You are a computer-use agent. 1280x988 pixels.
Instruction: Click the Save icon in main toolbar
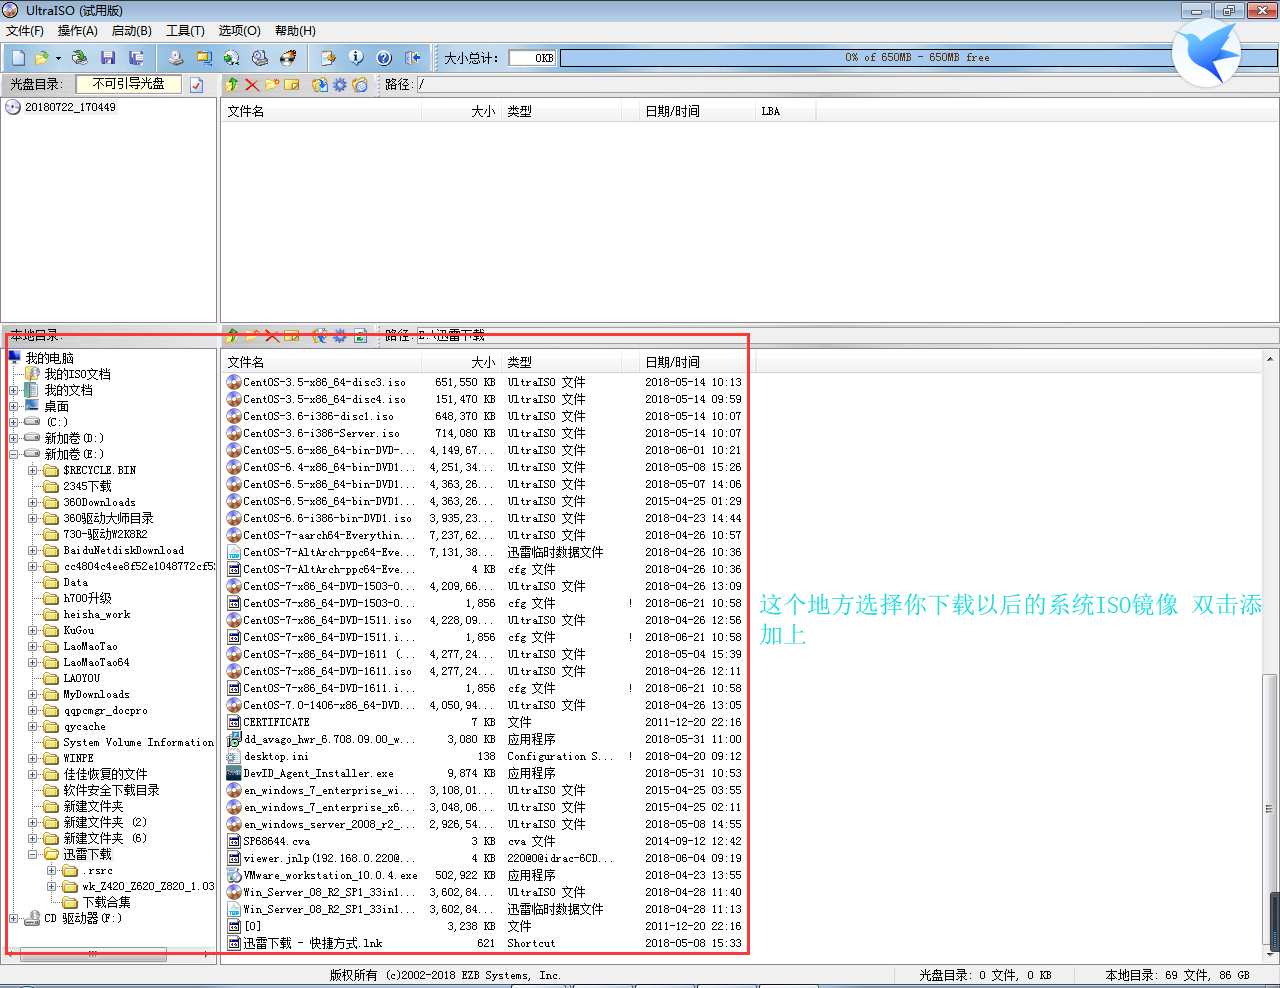point(108,58)
